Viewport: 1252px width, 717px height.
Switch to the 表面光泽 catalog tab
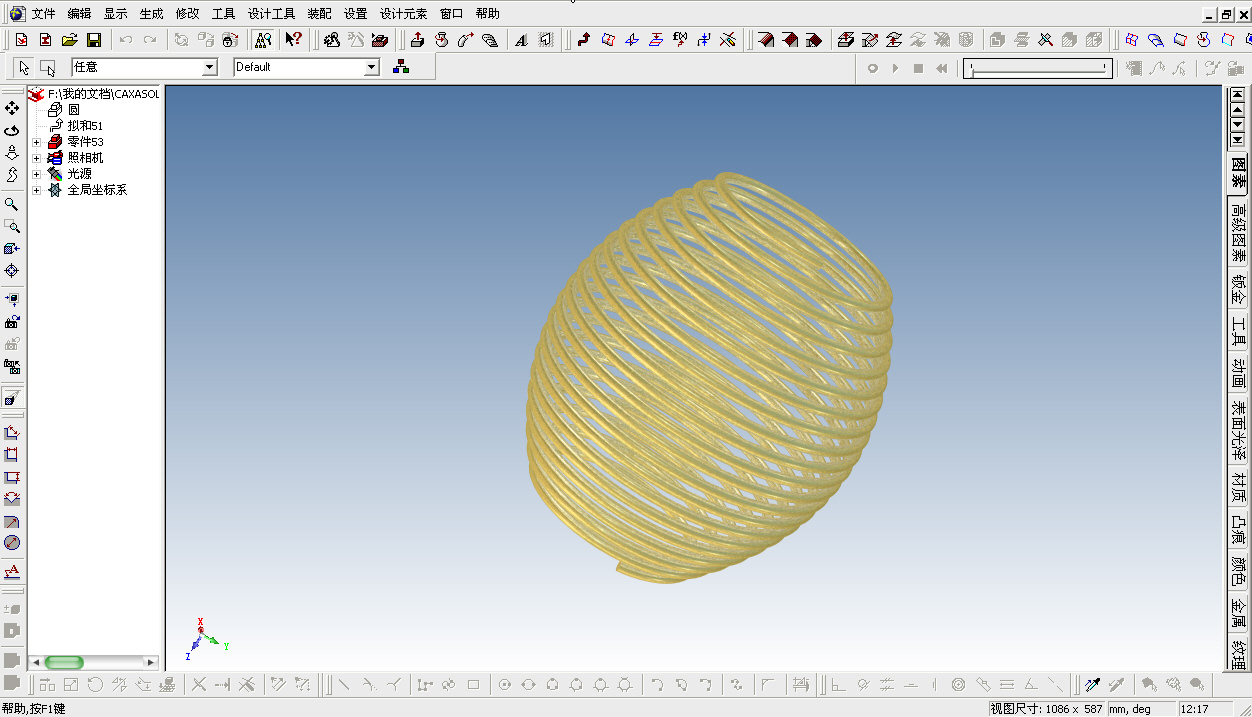1239,431
